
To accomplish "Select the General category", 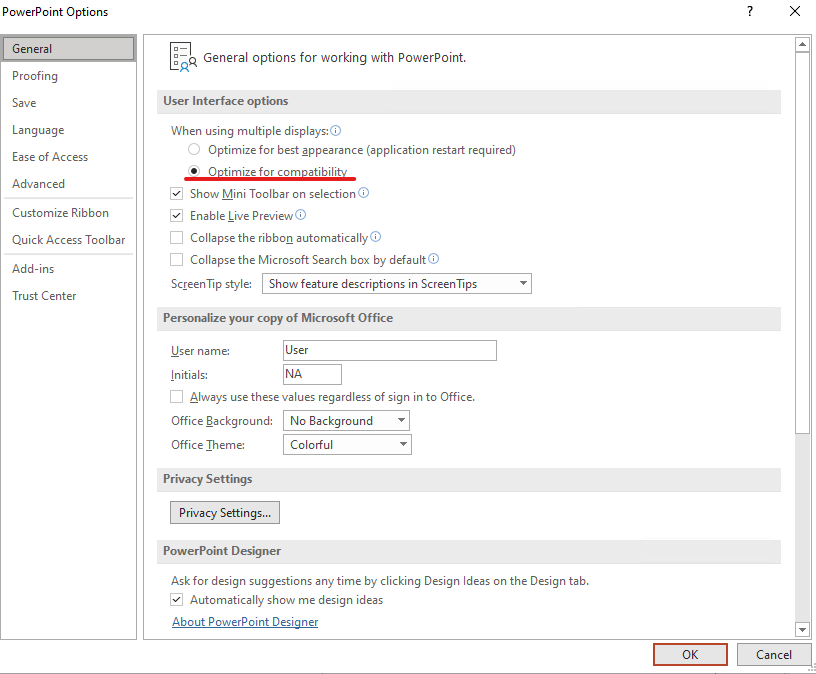I will (69, 49).
